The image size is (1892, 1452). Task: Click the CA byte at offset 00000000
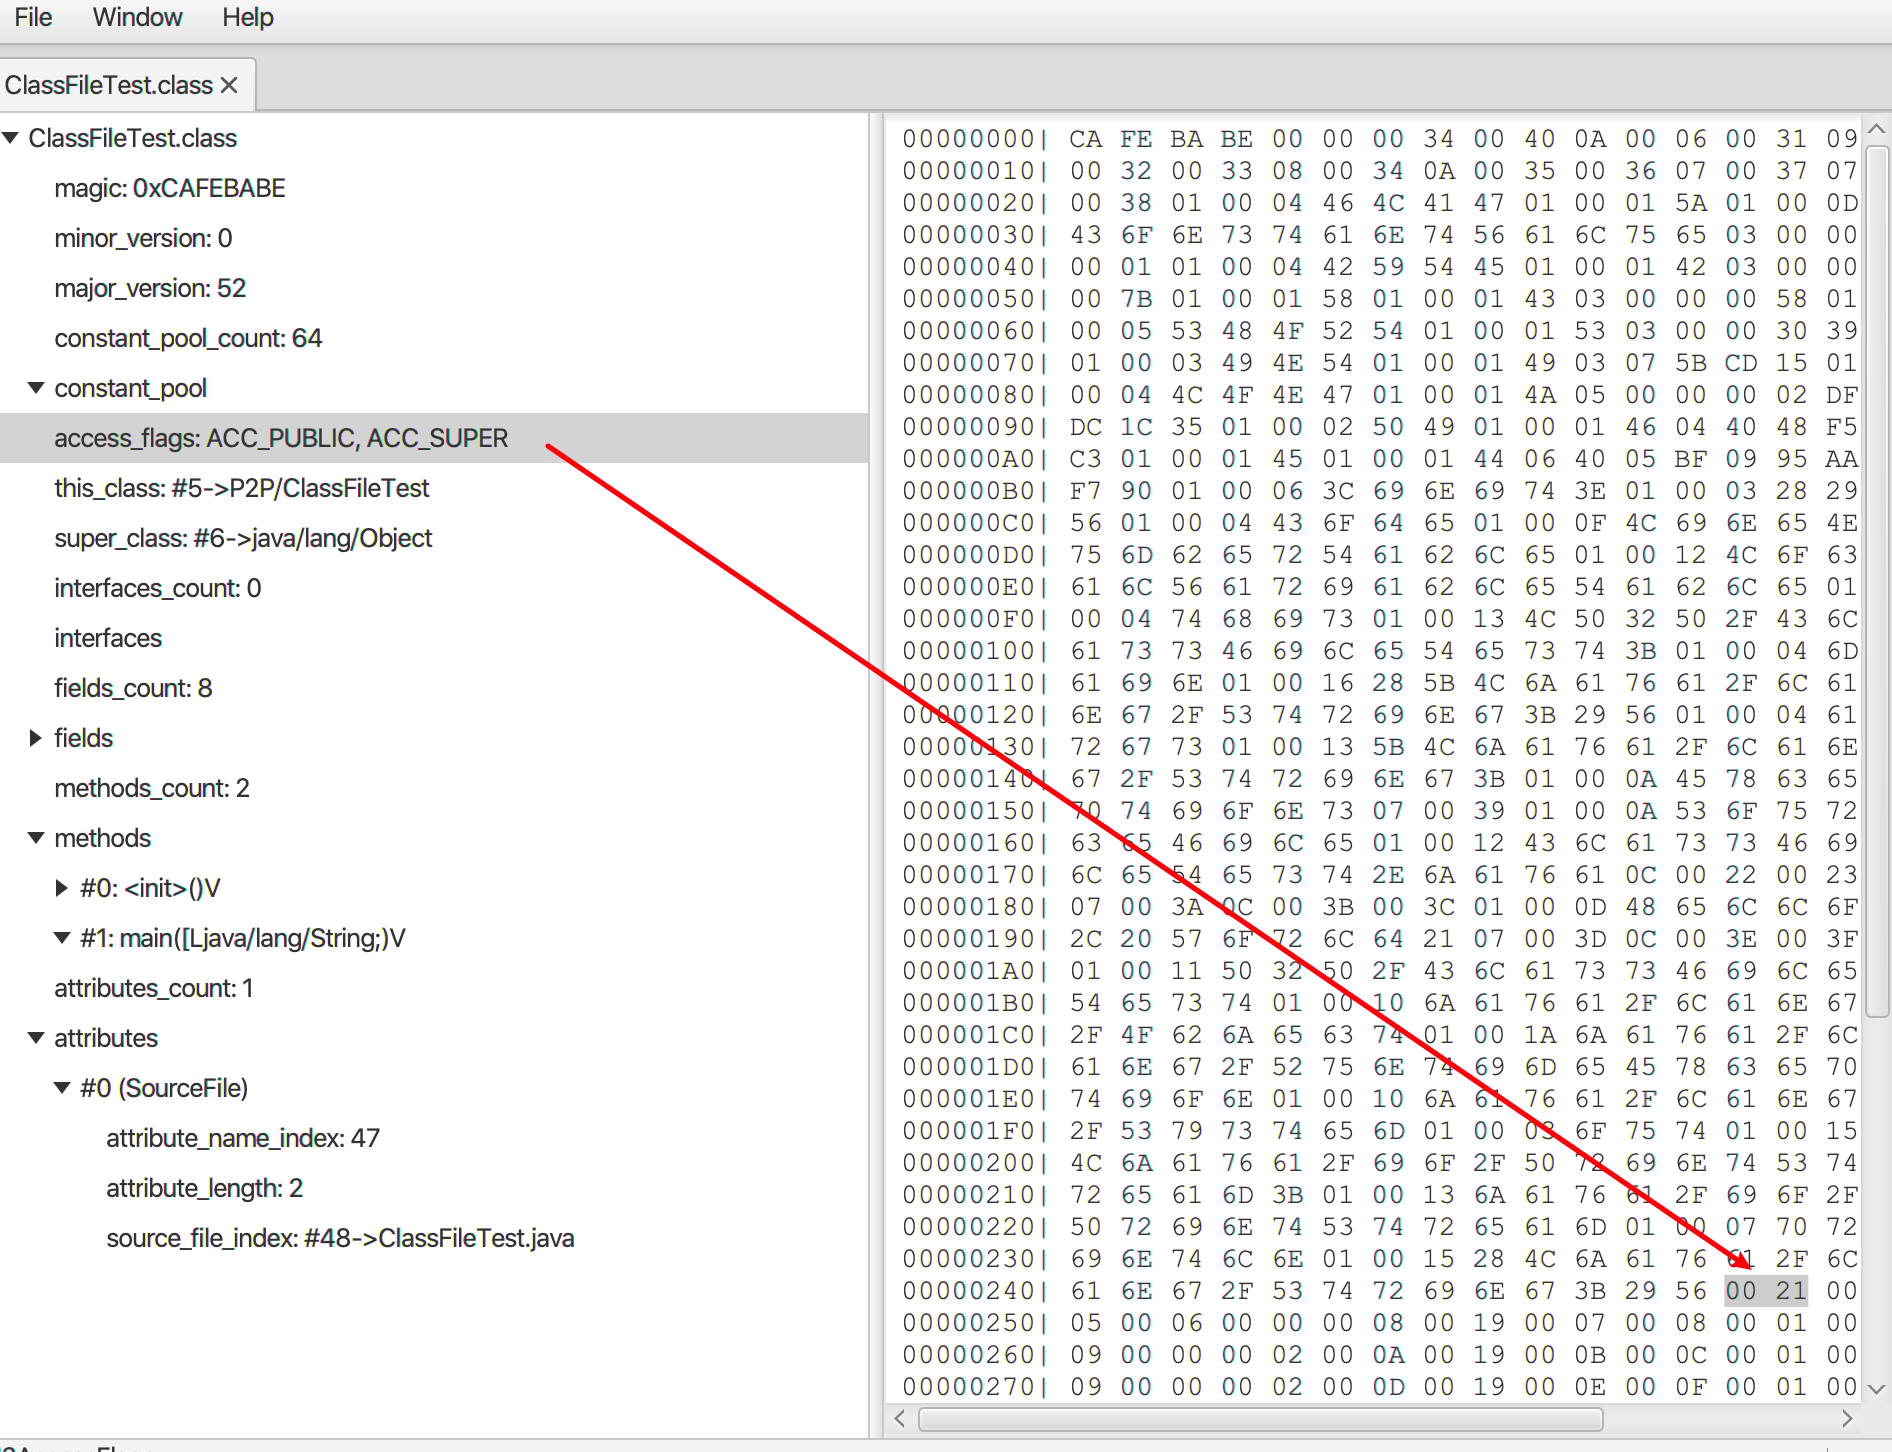[1086, 139]
